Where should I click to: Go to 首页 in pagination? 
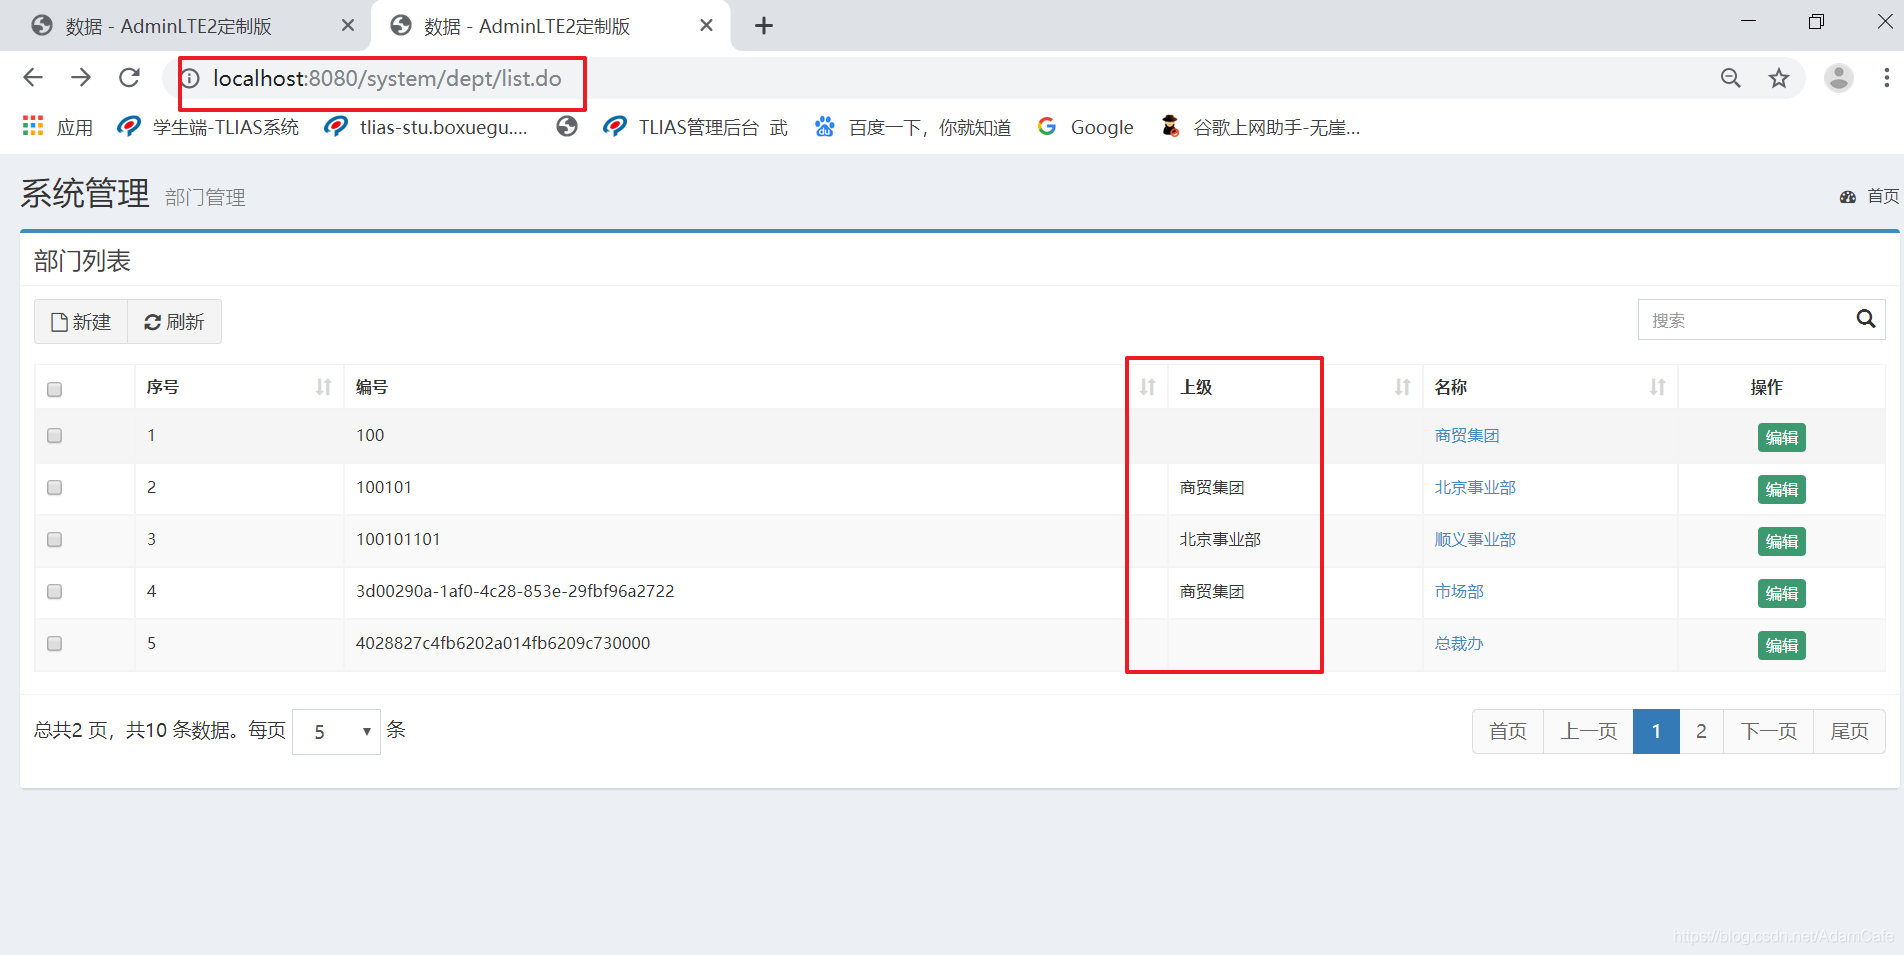(1508, 731)
